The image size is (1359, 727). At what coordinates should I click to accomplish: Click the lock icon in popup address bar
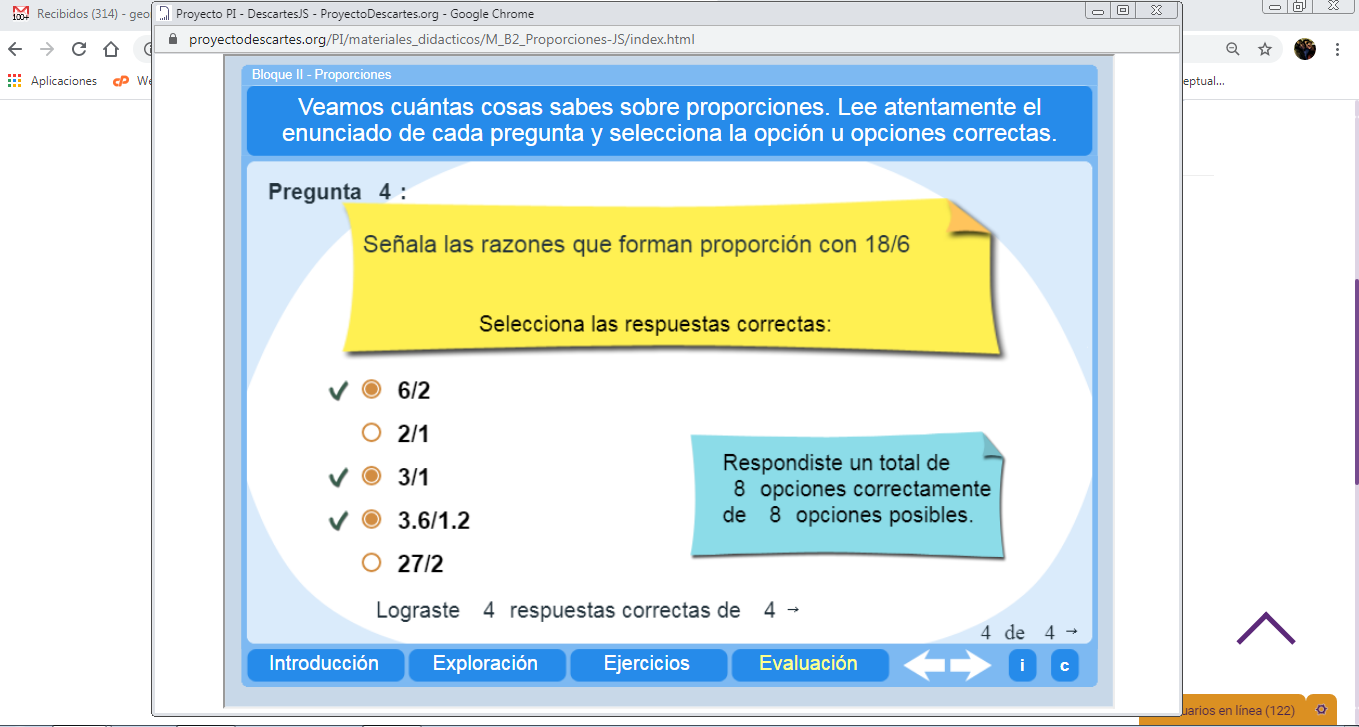click(172, 39)
